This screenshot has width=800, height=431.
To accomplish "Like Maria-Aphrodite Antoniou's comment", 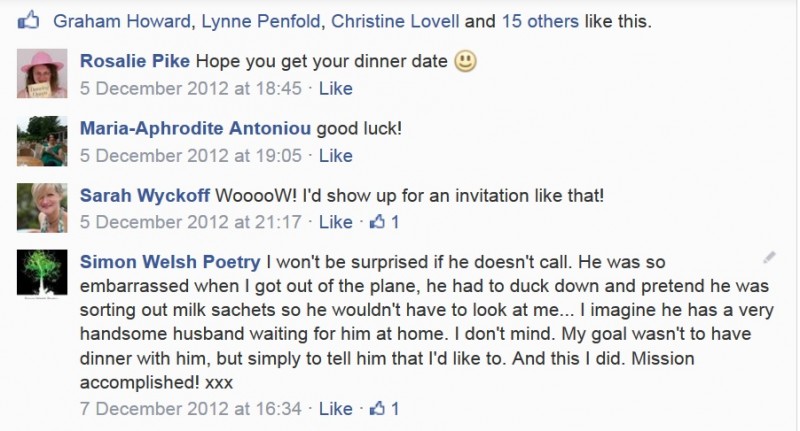I will click(x=336, y=156).
